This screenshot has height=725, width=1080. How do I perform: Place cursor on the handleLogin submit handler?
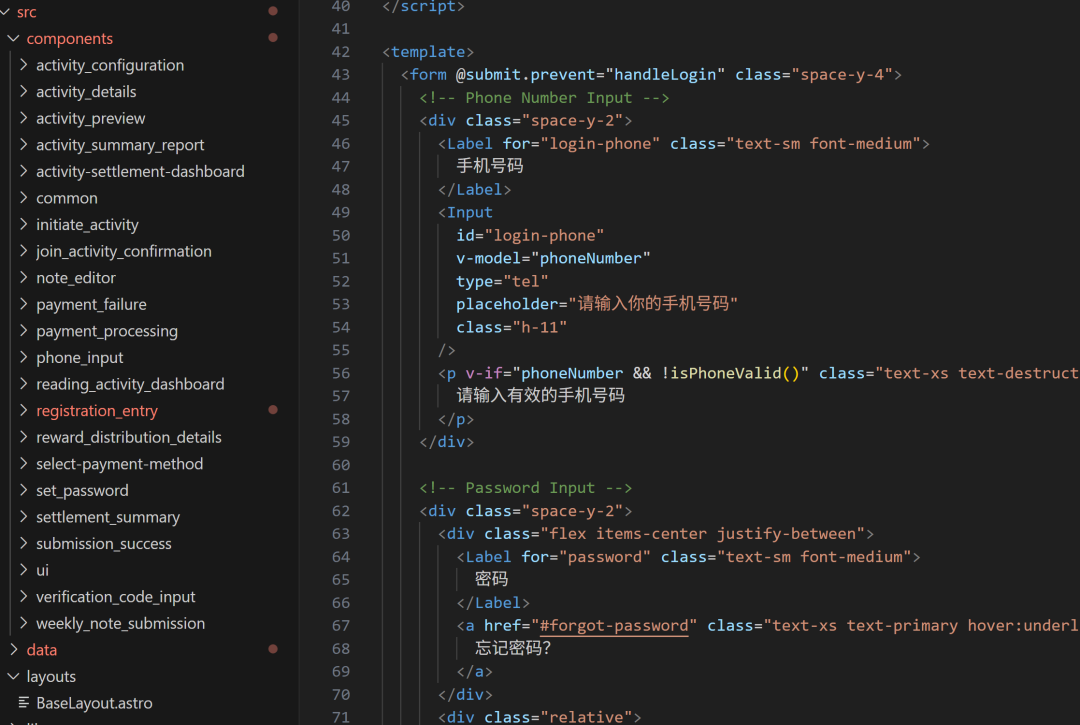[665, 75]
